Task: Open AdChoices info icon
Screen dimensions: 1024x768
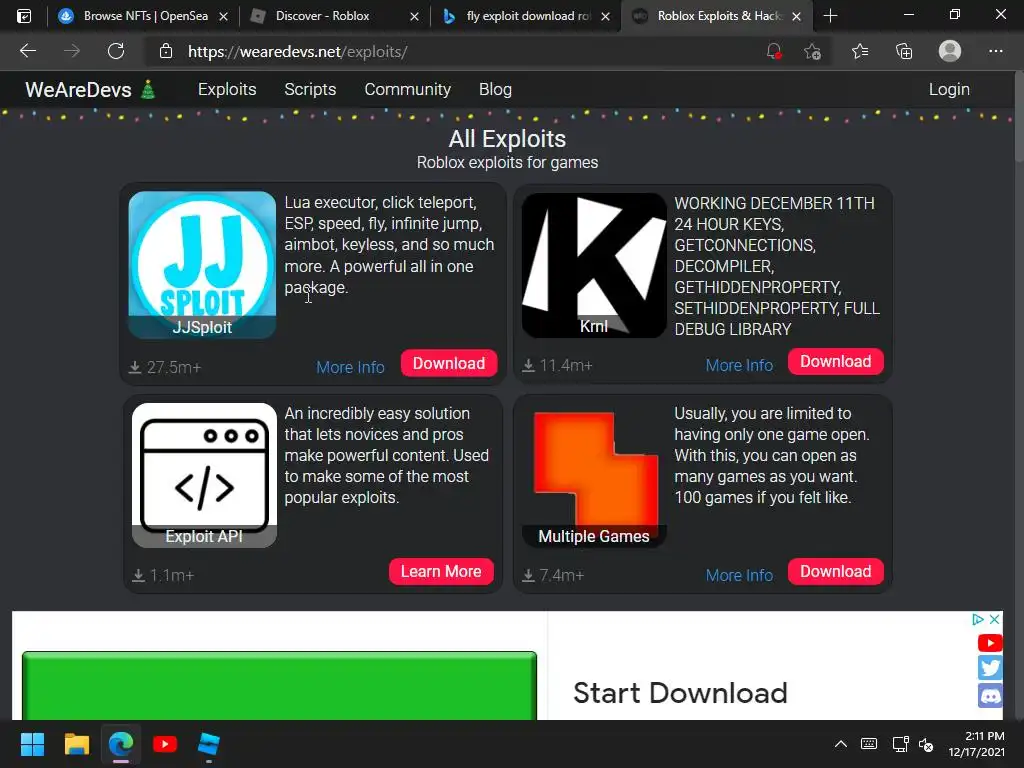Action: [978, 619]
